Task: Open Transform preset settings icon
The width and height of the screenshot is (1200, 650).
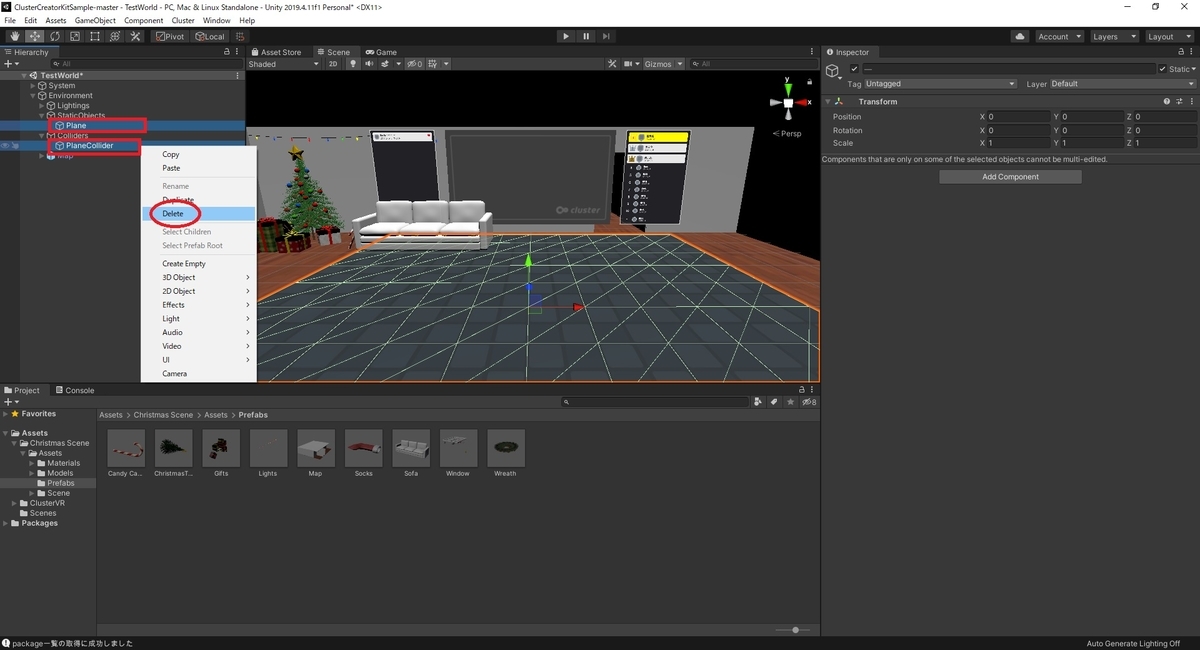Action: [1179, 101]
